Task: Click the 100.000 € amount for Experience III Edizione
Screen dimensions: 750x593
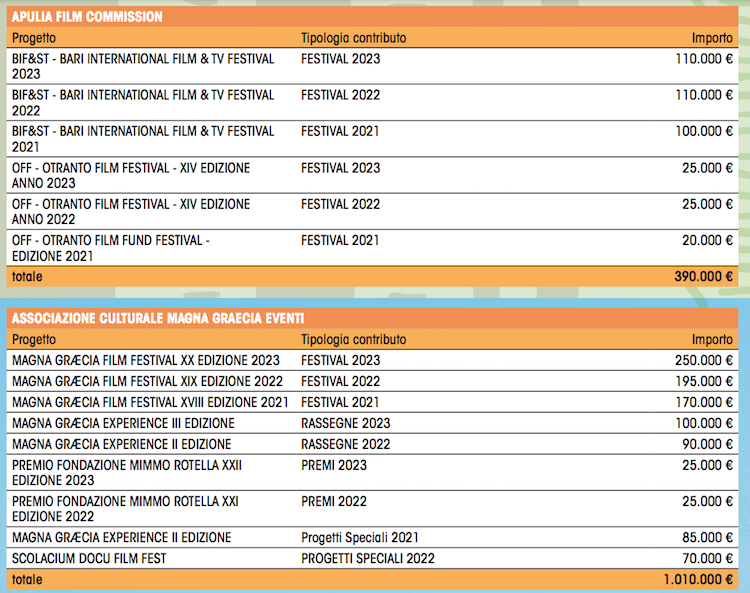Action: pyautogui.click(x=704, y=423)
